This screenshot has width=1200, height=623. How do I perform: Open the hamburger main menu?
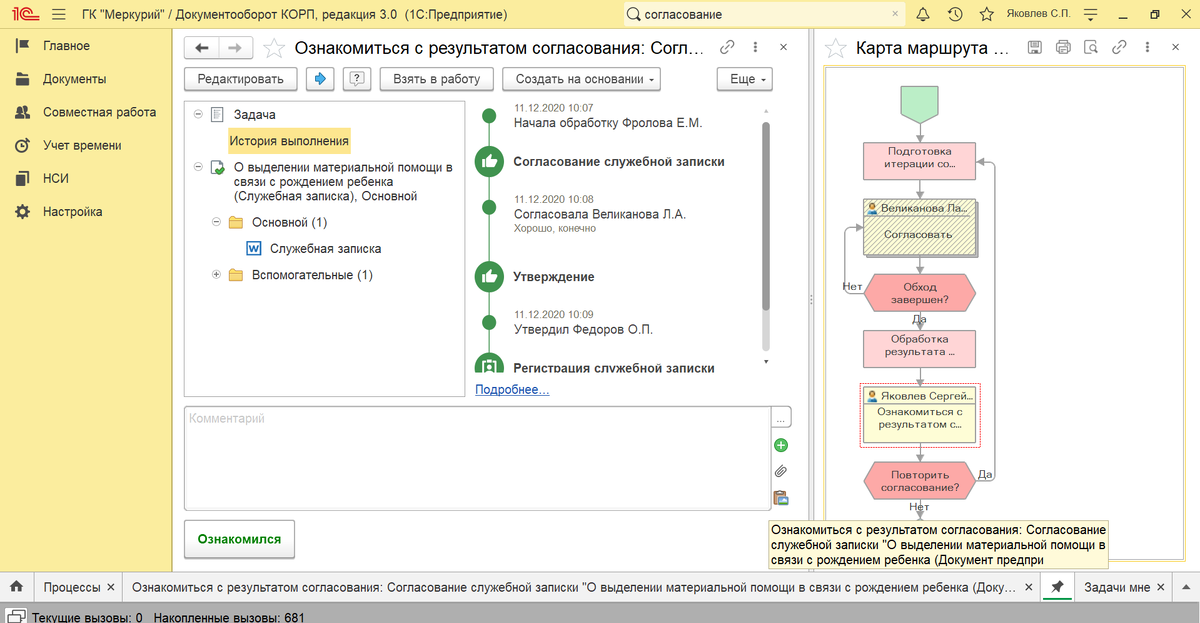tap(58, 15)
